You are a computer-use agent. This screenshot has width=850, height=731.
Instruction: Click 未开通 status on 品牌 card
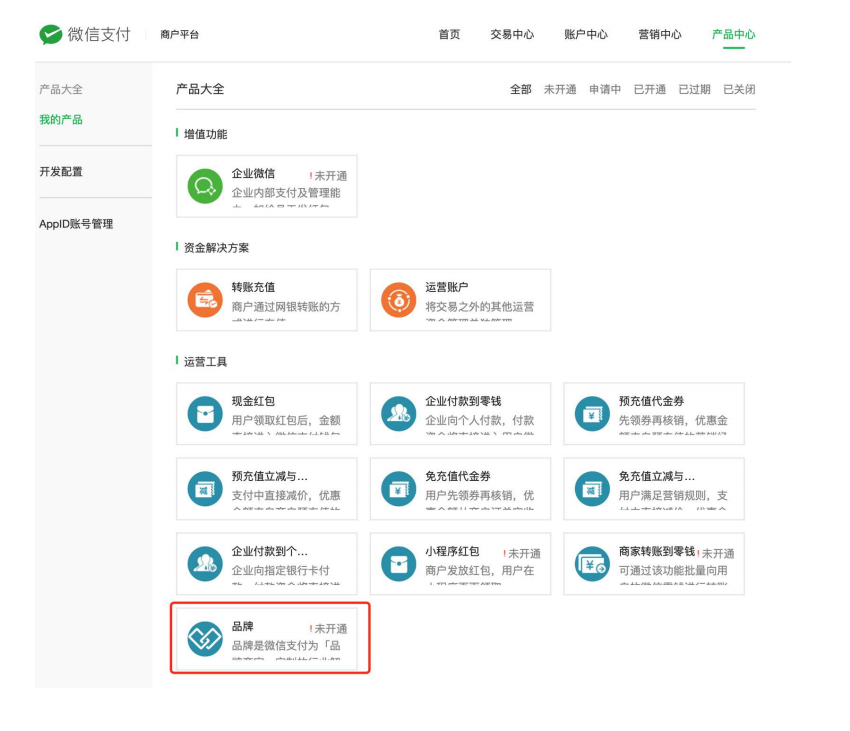(x=329, y=629)
